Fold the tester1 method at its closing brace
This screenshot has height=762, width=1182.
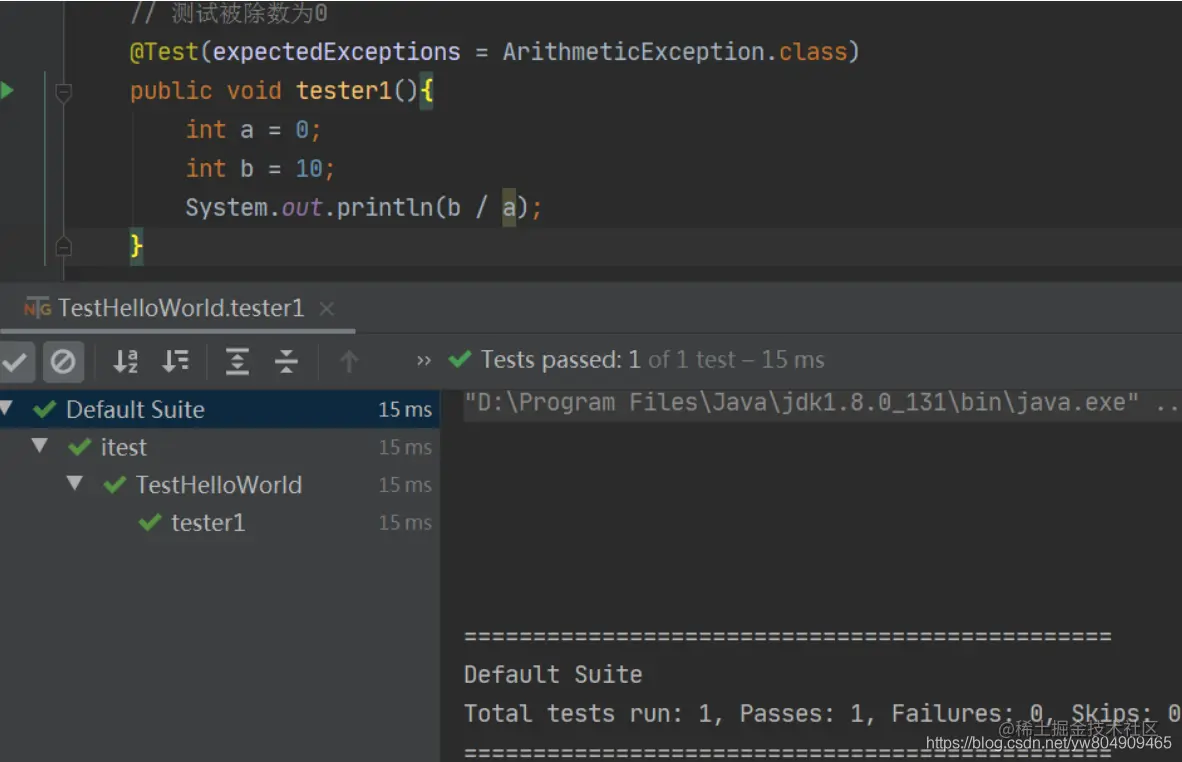click(63, 246)
